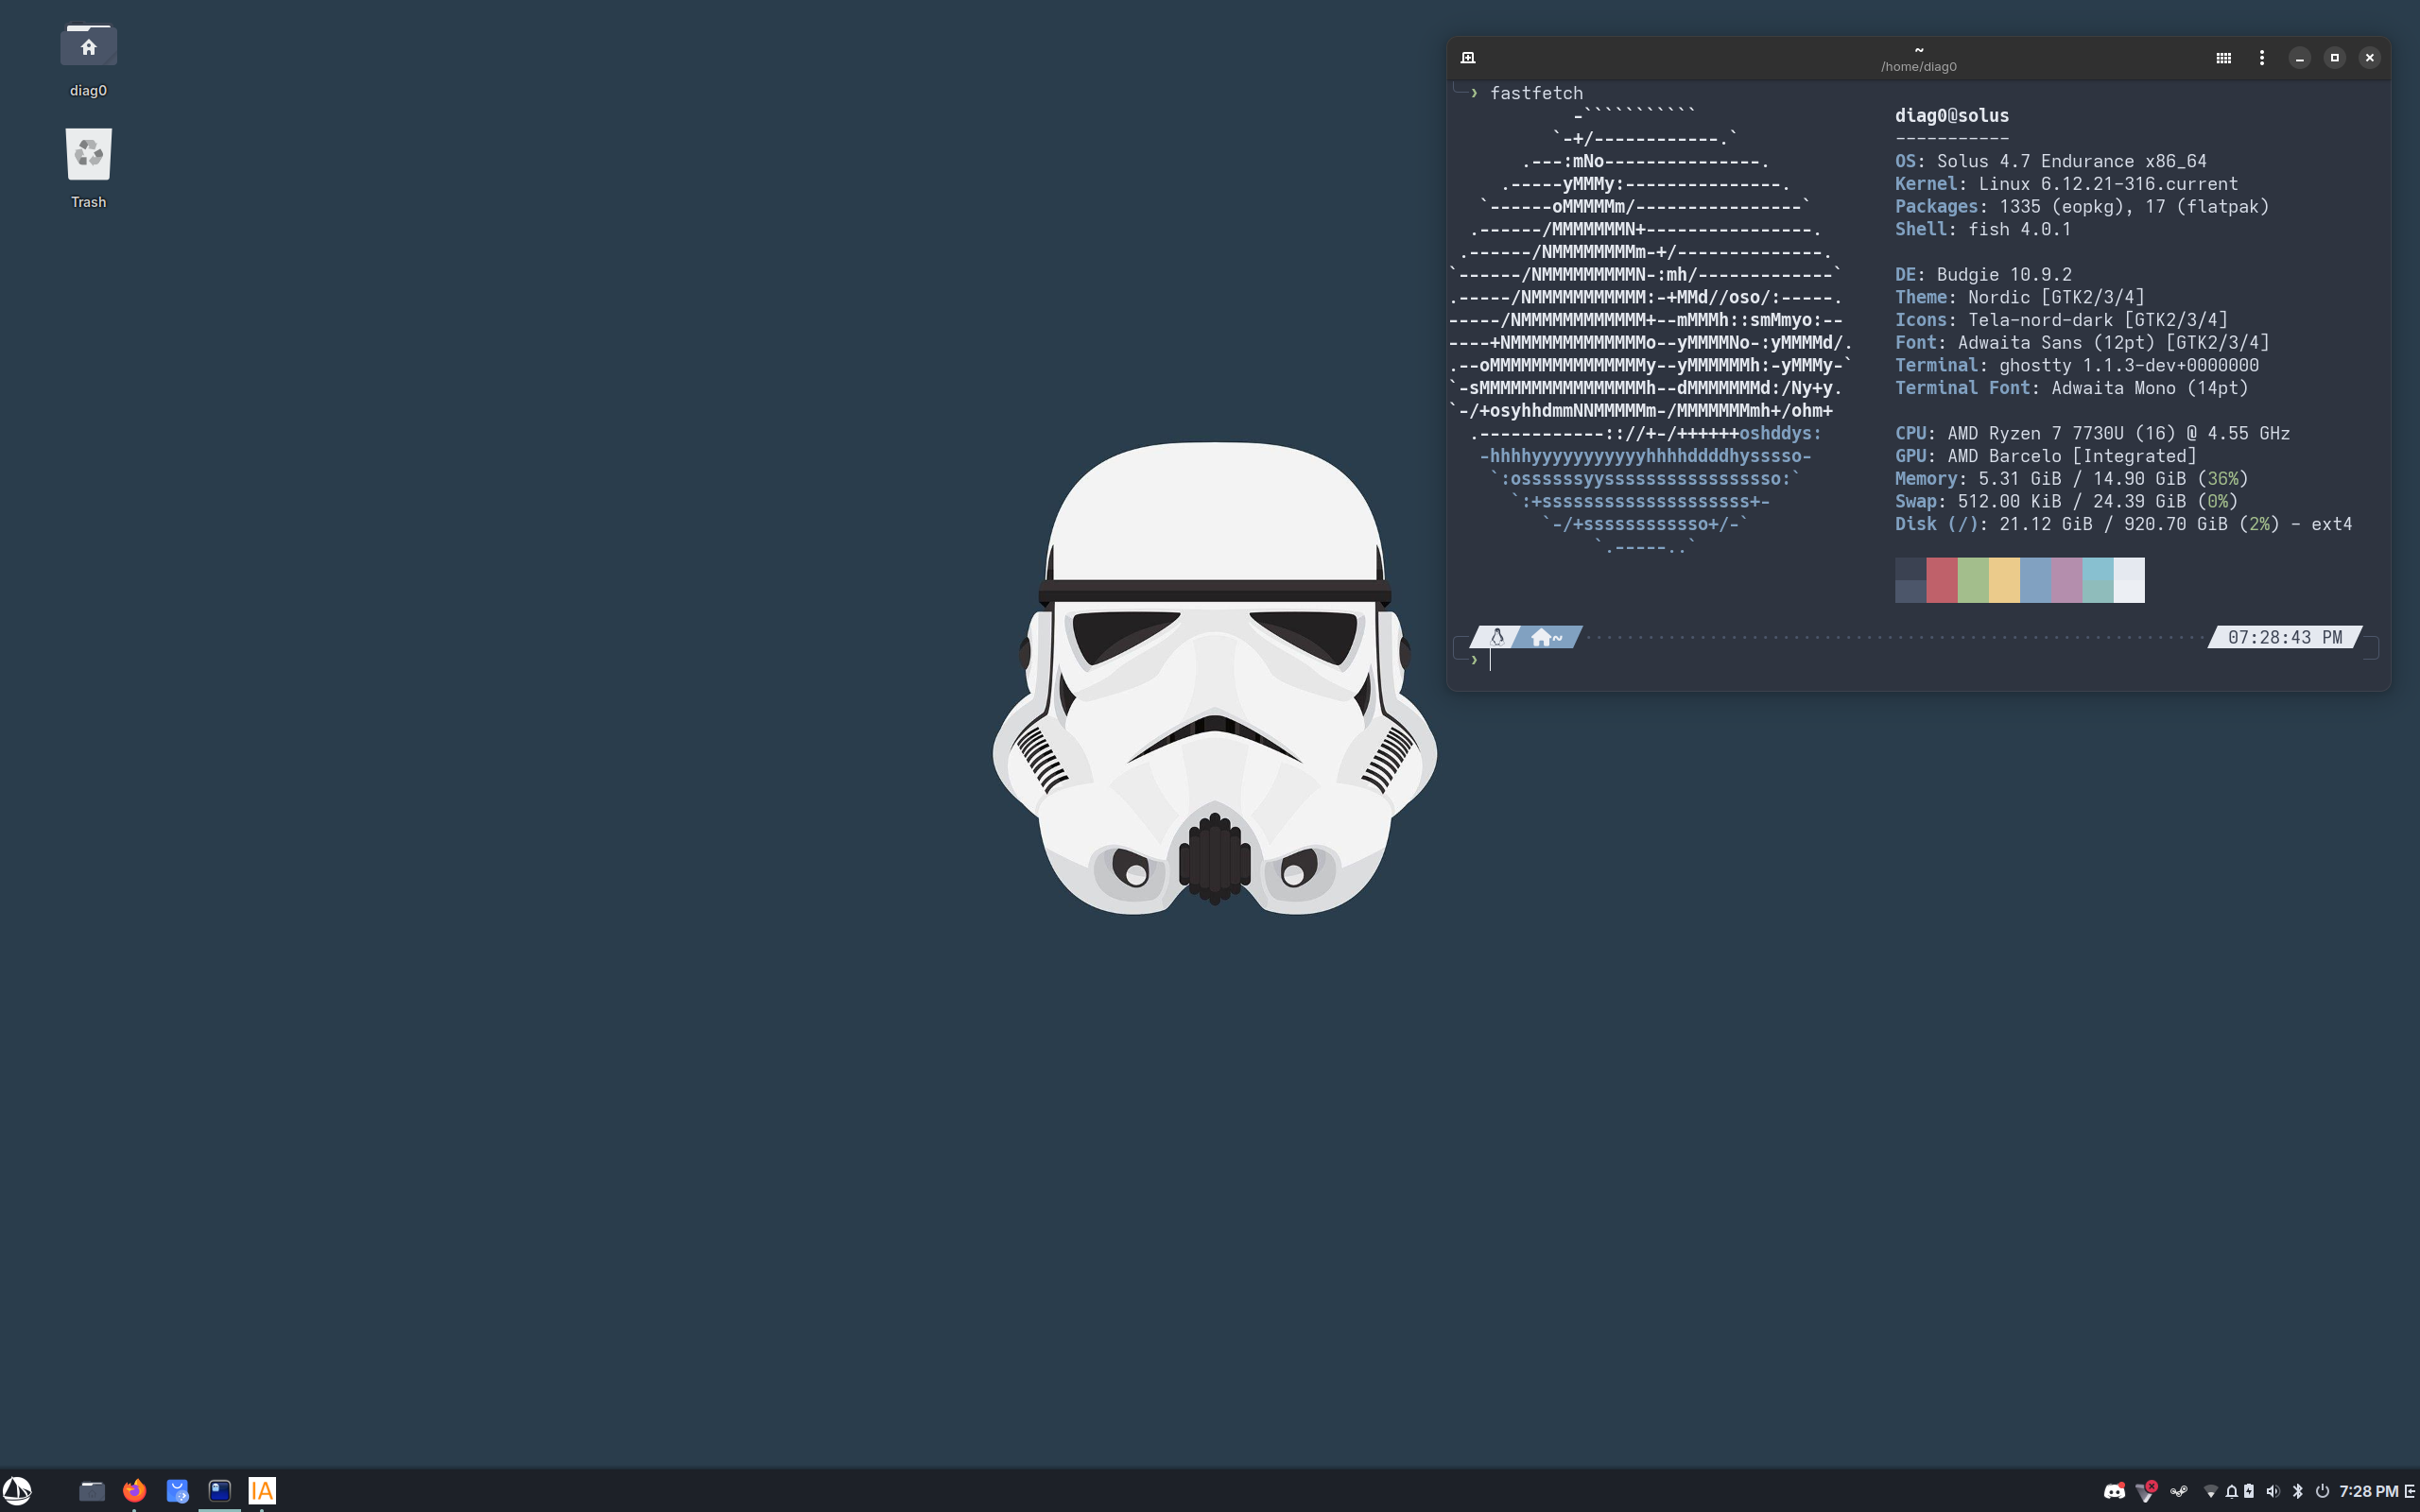Launch Firefox from the taskbar
The image size is (2420, 1512).
tap(134, 1491)
